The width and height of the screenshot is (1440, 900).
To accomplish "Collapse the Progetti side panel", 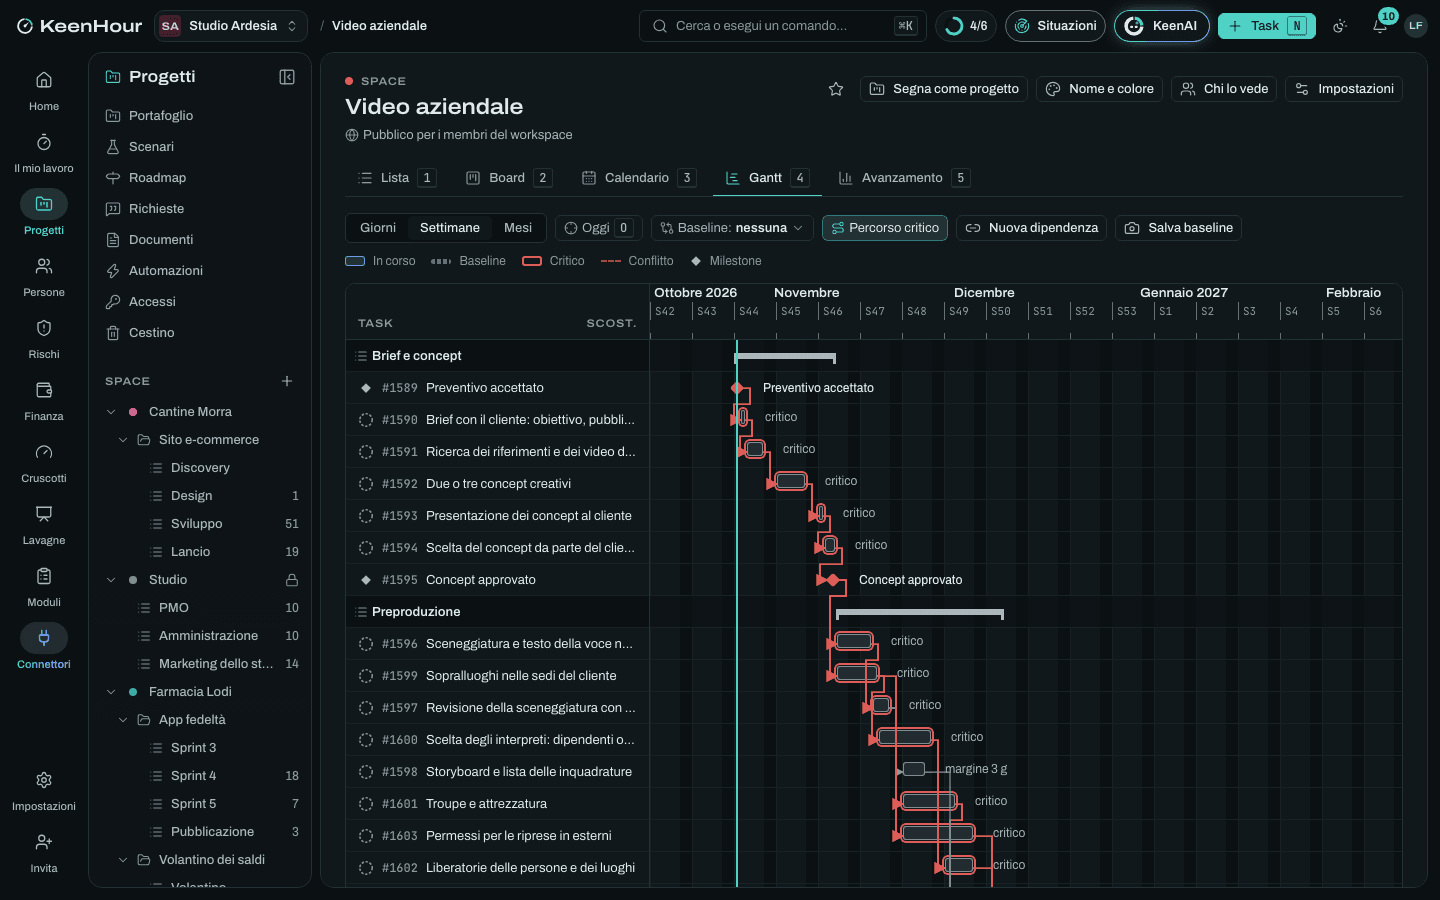I will point(287,77).
